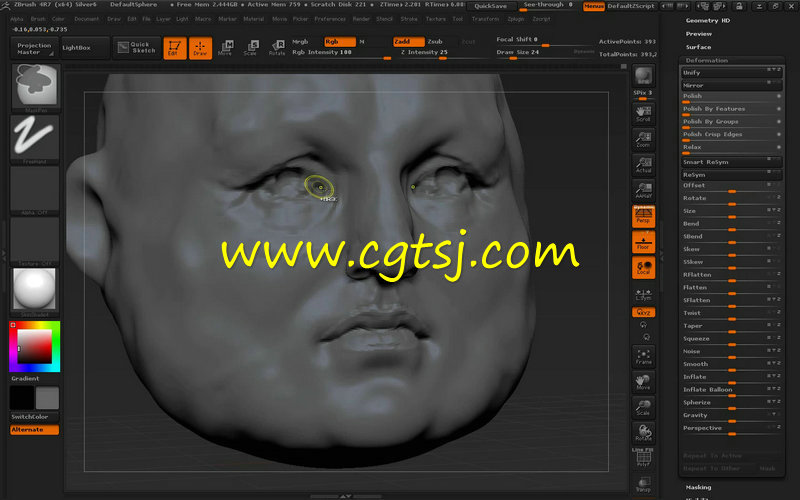Image resolution: width=800 pixels, height=500 pixels.
Task: Open the current brush thumbnail
Action: [x=35, y=86]
